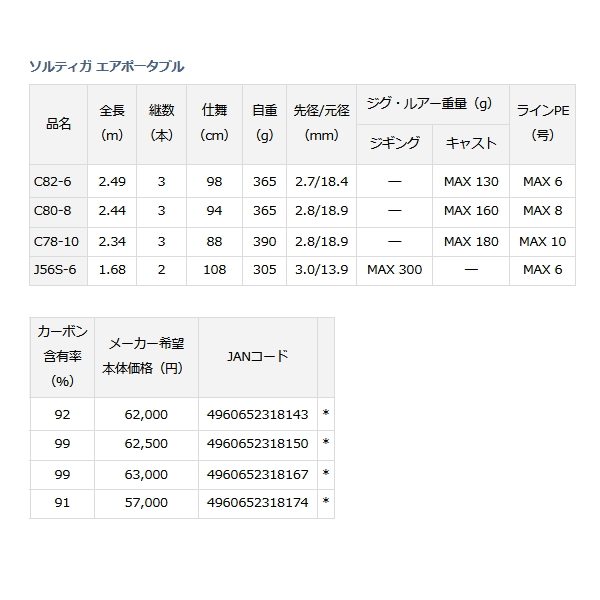The height and width of the screenshot is (600, 600).
Task: Click carbon content value 92
Action: coord(62,414)
